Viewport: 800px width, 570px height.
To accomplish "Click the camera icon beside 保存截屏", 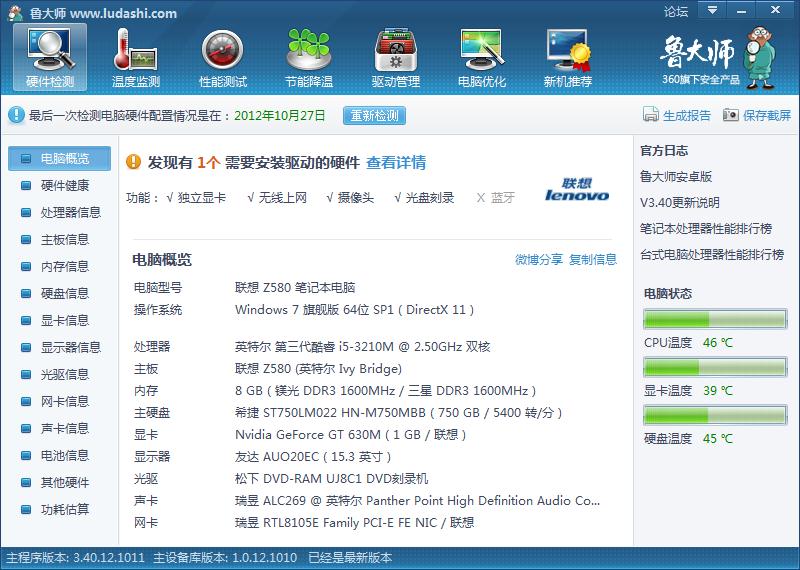I will click(x=731, y=115).
